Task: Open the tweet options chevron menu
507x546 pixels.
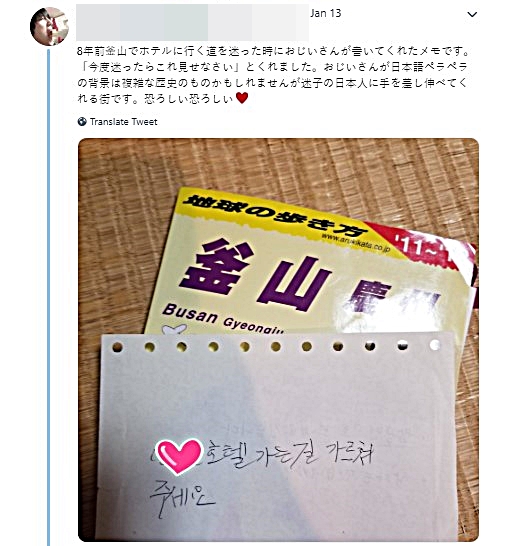Action: point(472,15)
